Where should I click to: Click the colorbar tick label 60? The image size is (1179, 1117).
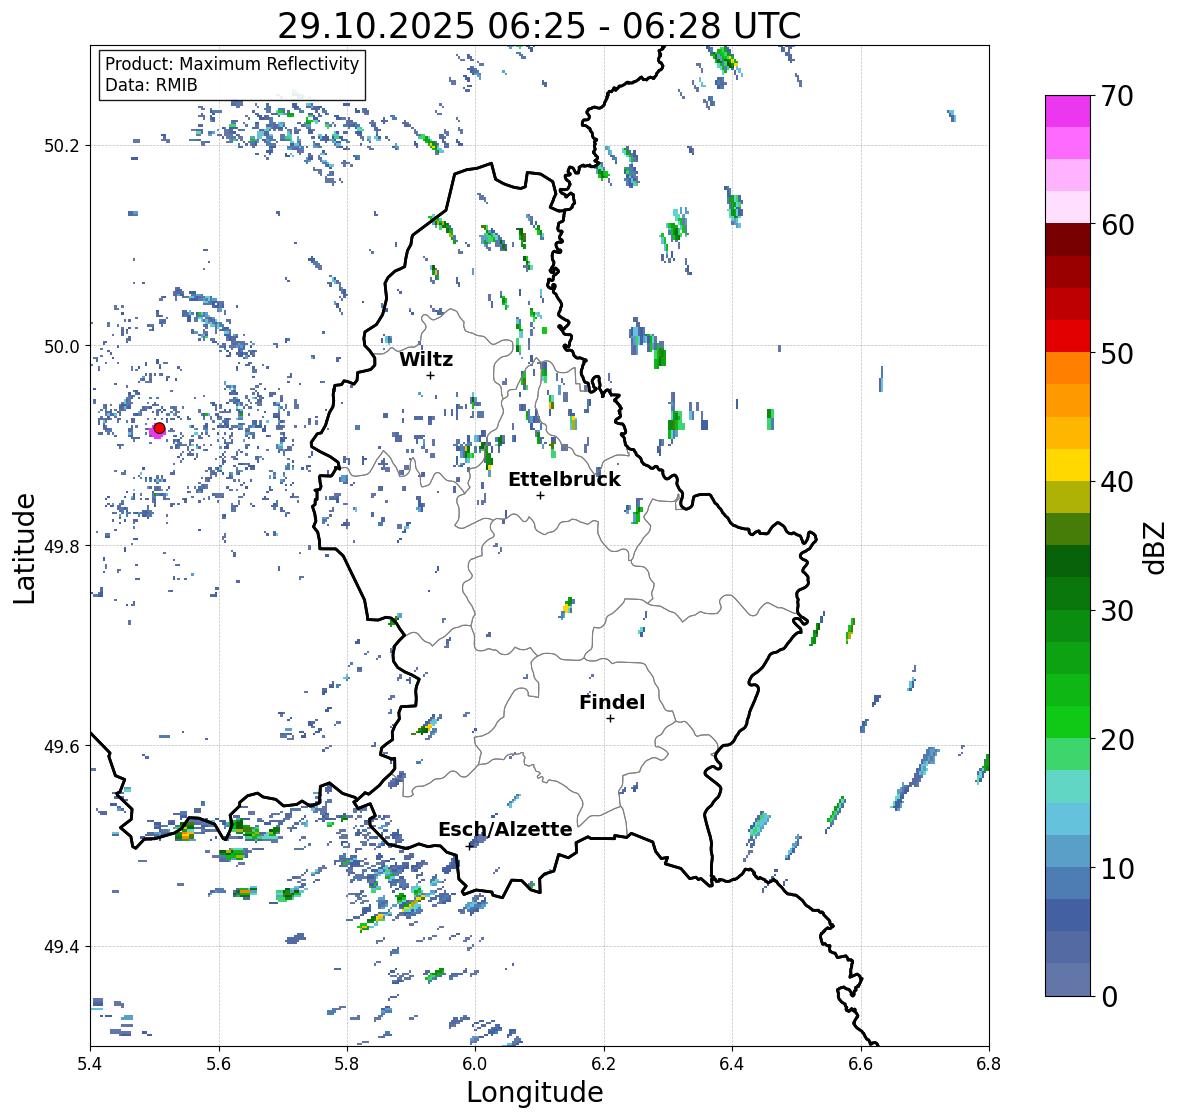[x=1117, y=225]
